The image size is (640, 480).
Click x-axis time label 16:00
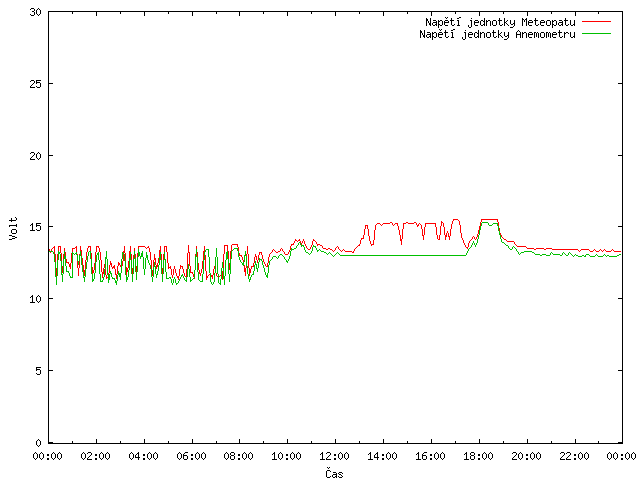point(430,456)
